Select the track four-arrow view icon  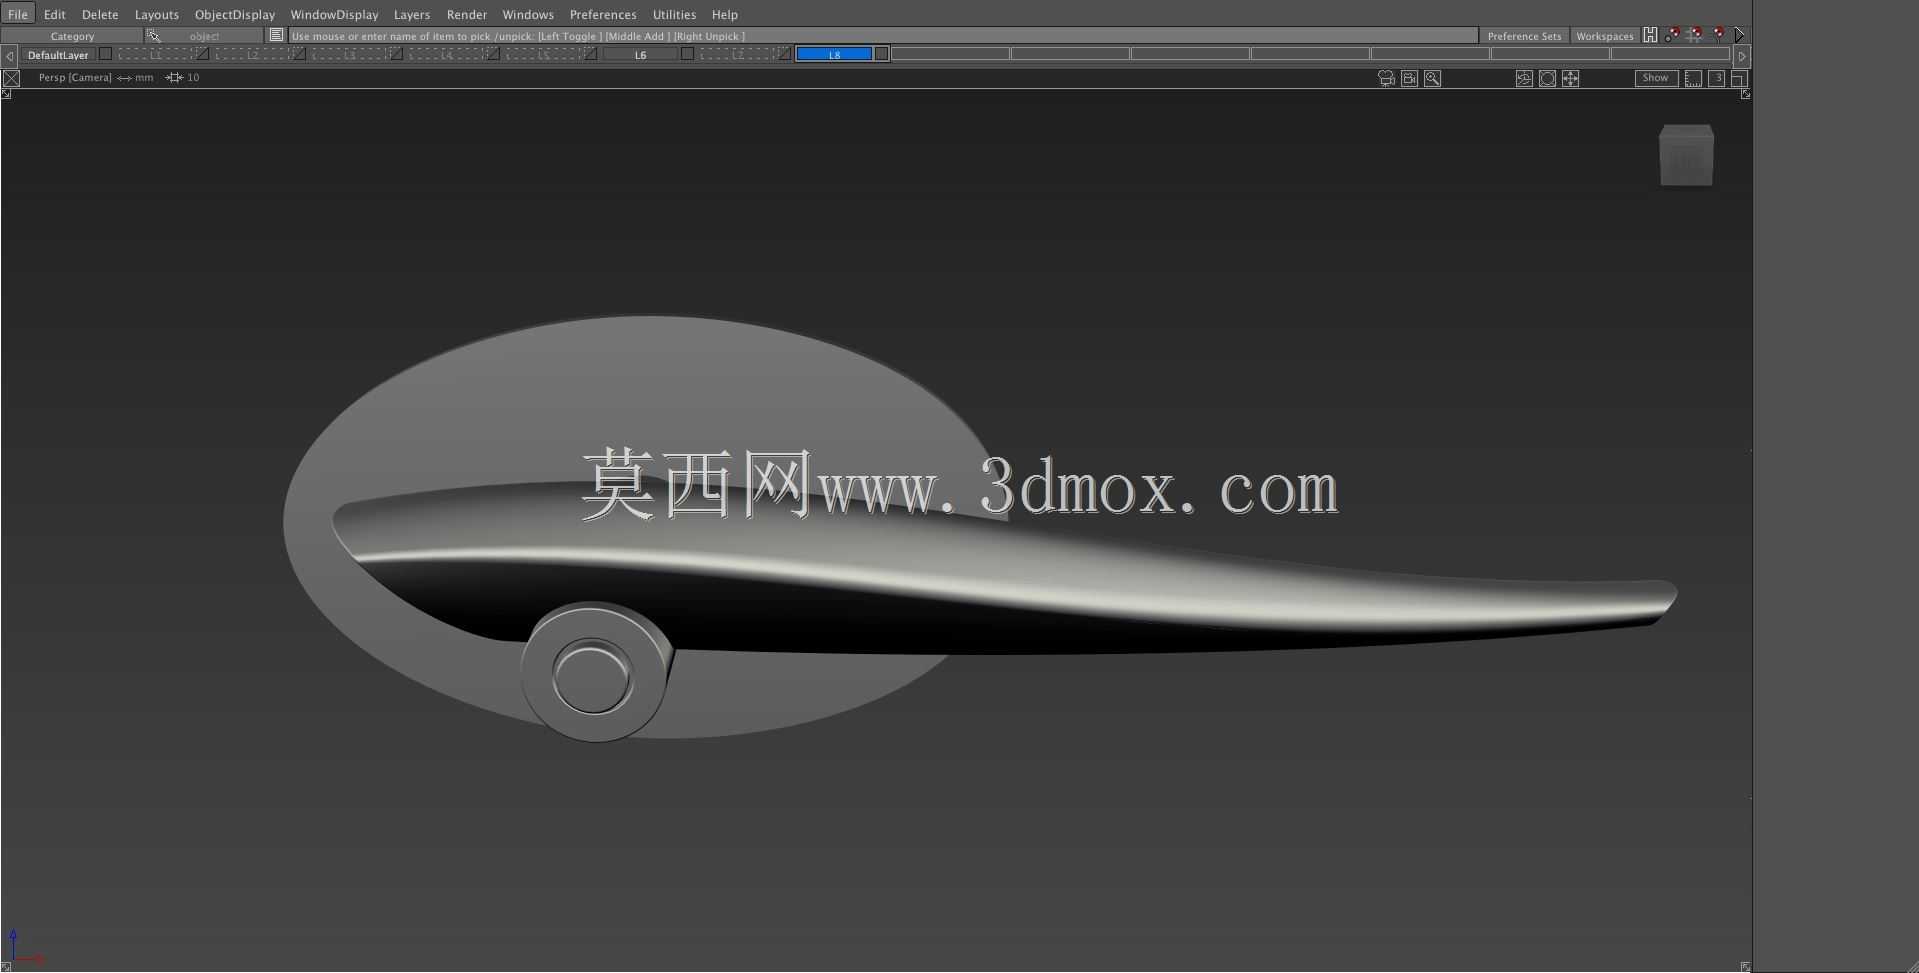[x=1570, y=78]
